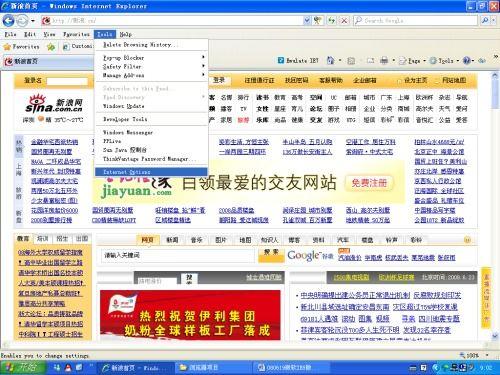Choose ThinkVantage Password Manager entry

click(x=151, y=159)
